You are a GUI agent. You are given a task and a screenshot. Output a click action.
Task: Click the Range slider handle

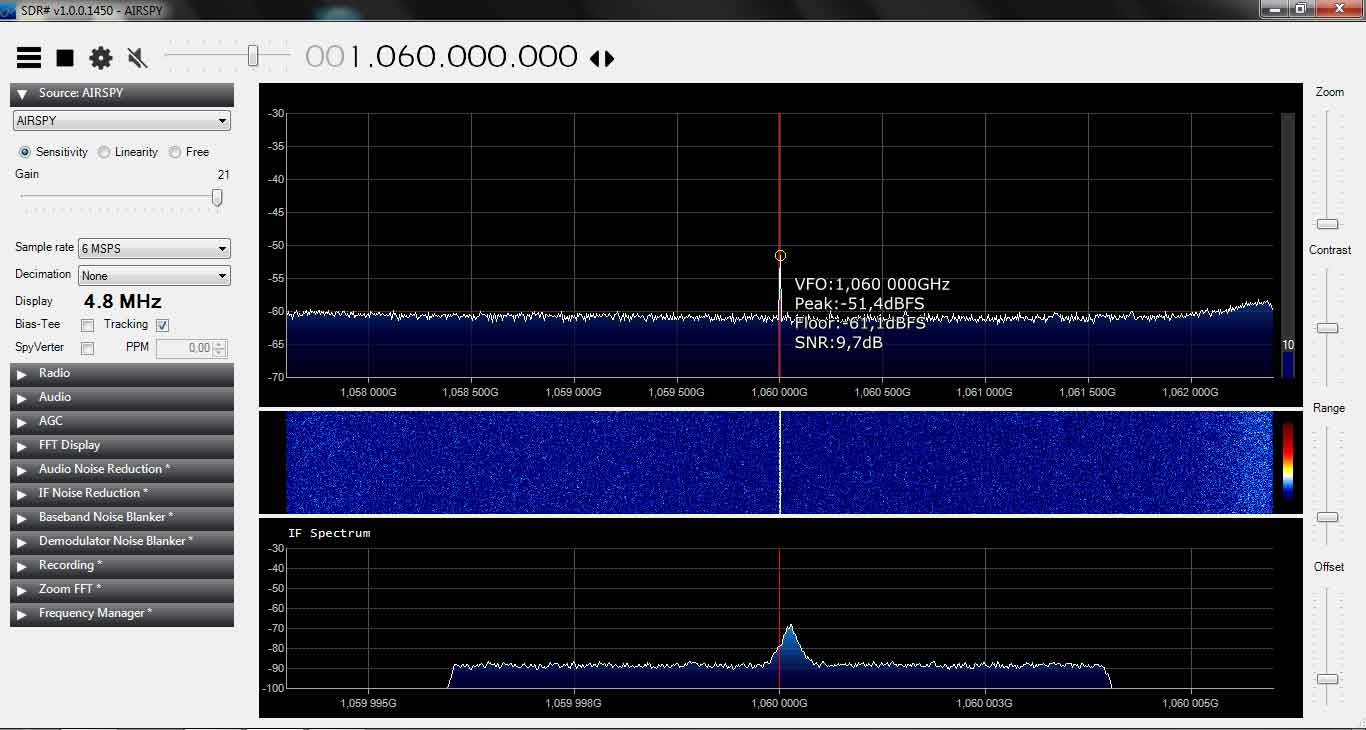point(1327,517)
